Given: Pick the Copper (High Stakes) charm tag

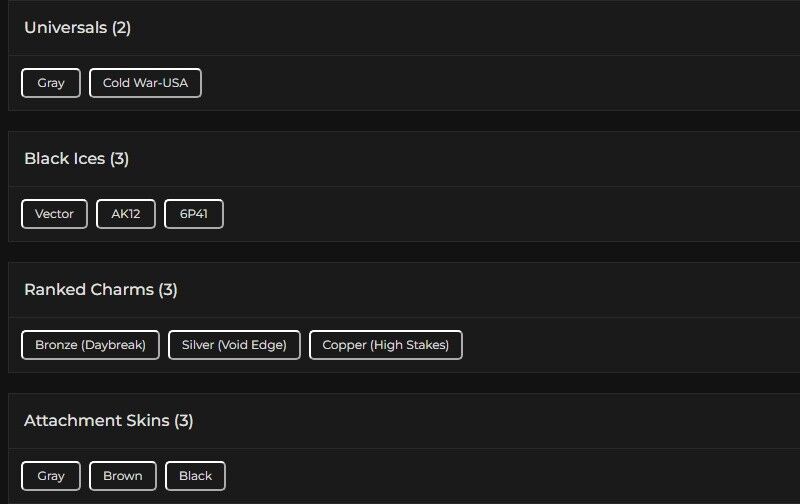Looking at the screenshot, I should (386, 345).
